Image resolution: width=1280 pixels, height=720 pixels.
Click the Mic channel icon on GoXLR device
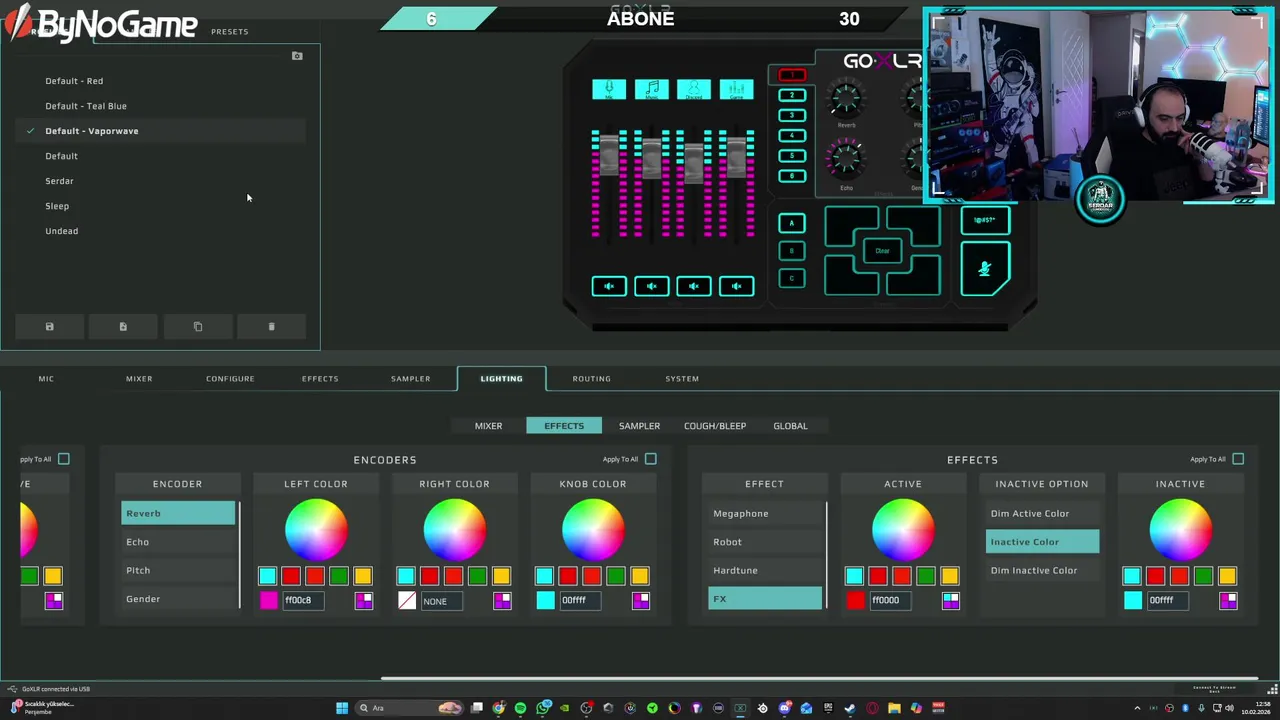click(609, 90)
